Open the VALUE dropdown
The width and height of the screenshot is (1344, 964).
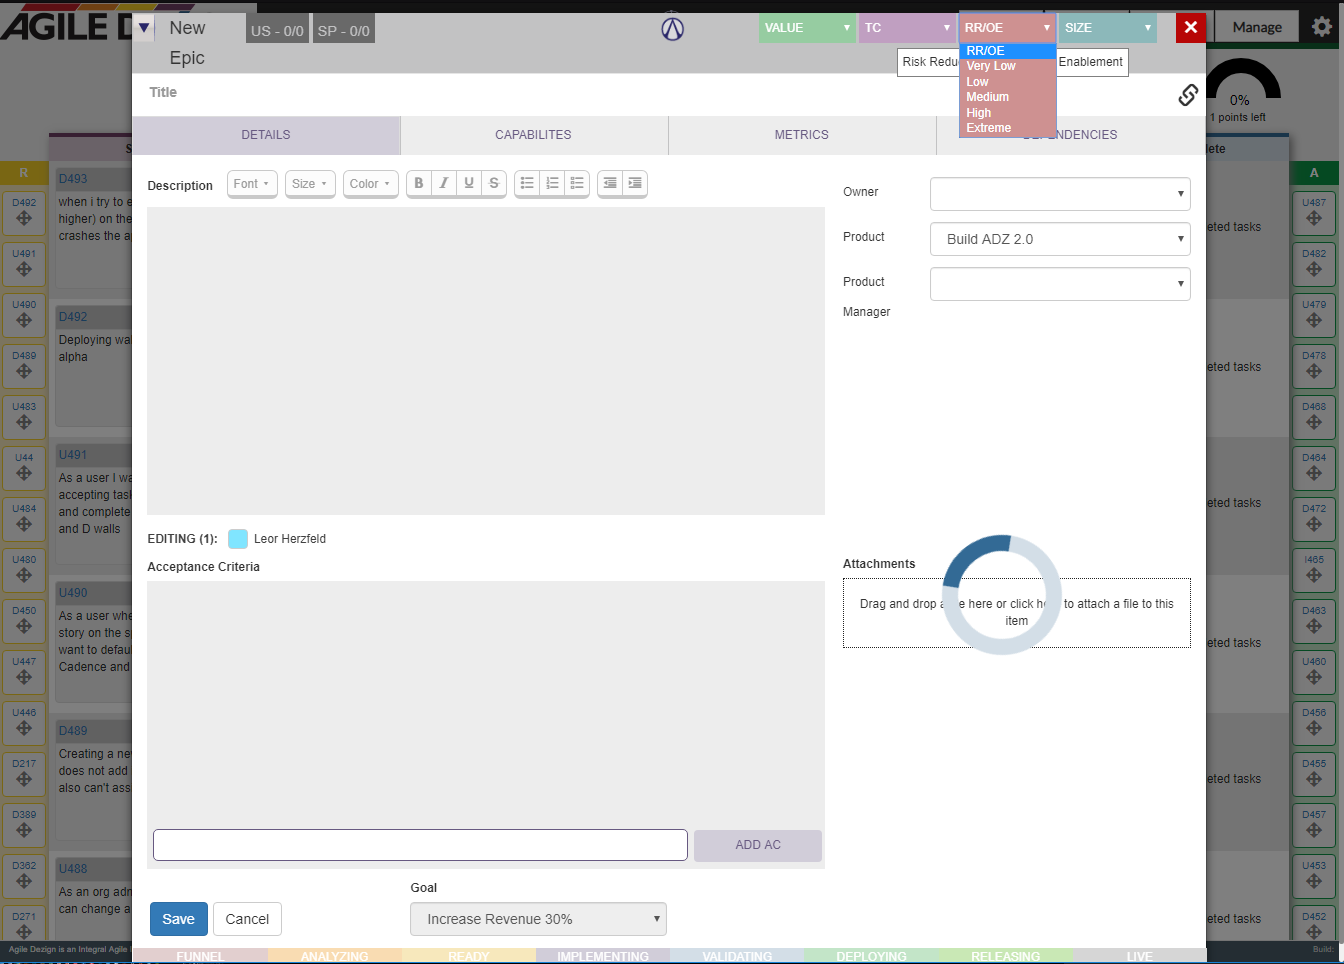[806, 28]
